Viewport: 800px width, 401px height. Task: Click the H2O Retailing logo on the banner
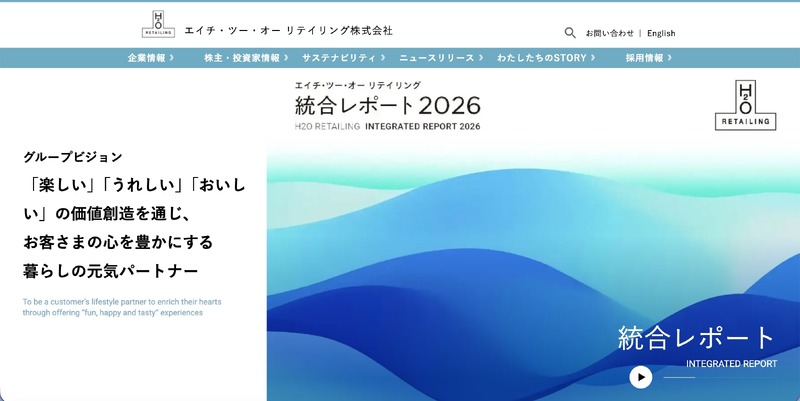745,105
